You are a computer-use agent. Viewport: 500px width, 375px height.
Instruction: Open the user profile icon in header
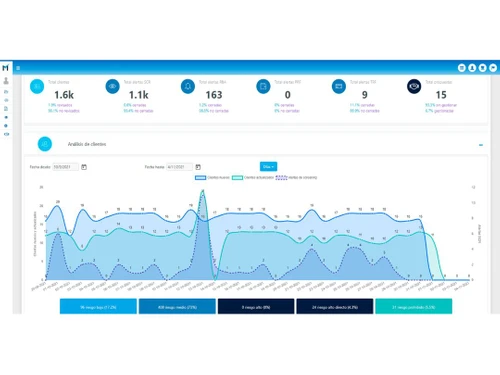(x=472, y=68)
